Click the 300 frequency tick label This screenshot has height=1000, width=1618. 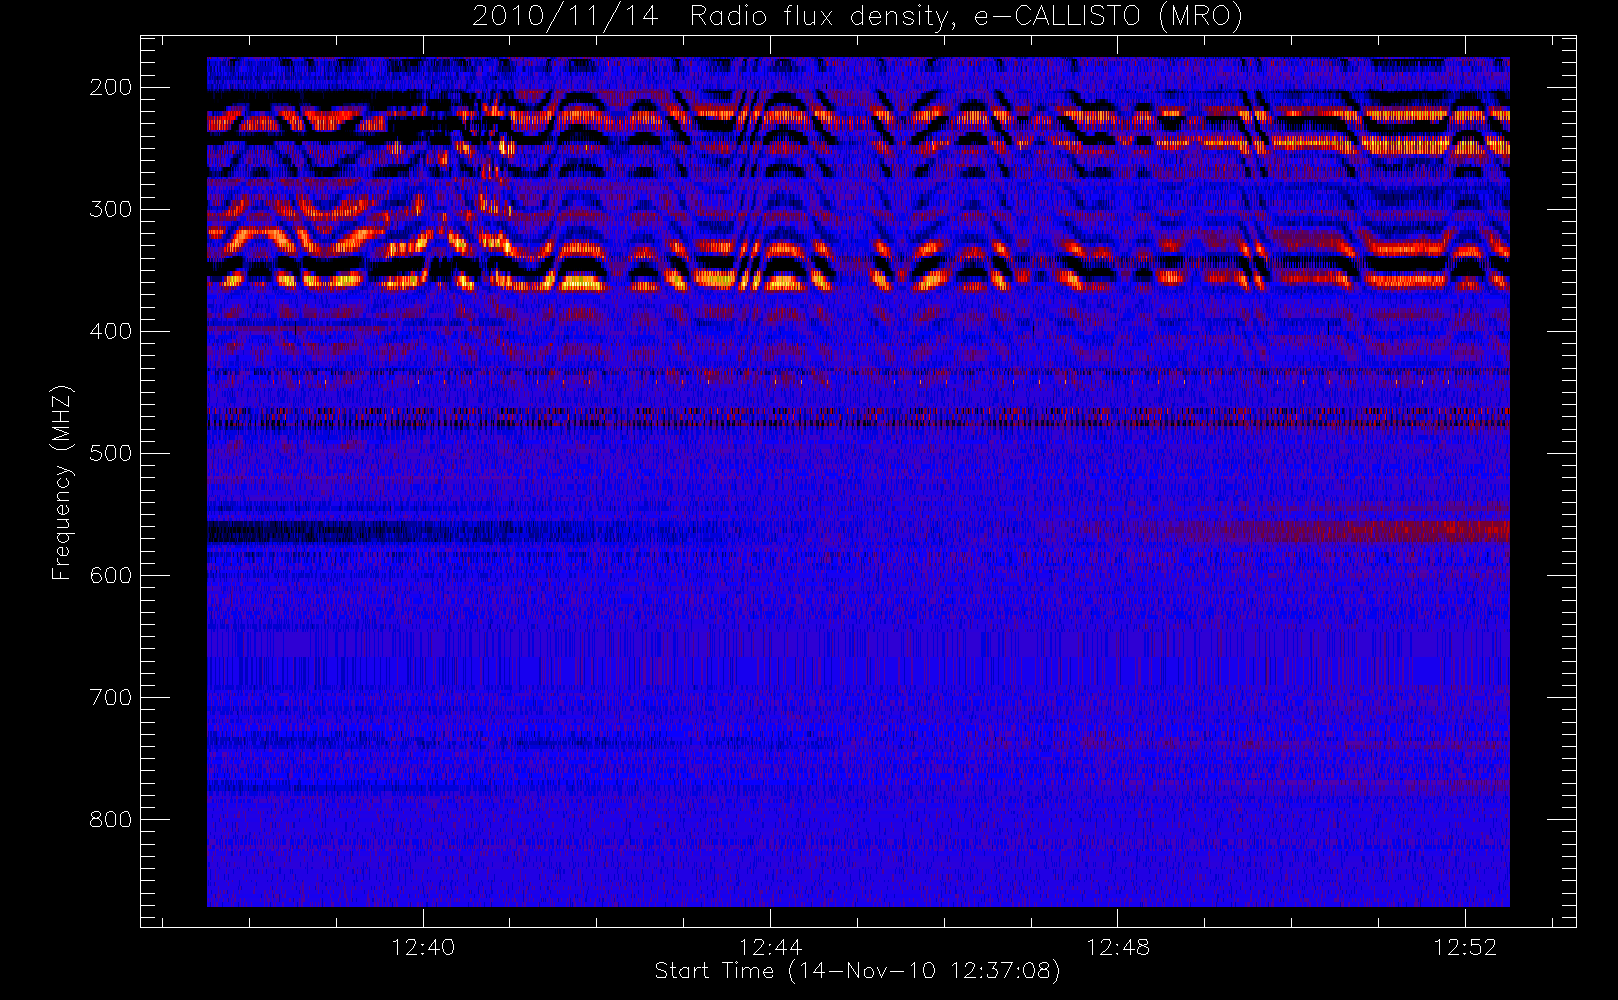click(x=111, y=209)
